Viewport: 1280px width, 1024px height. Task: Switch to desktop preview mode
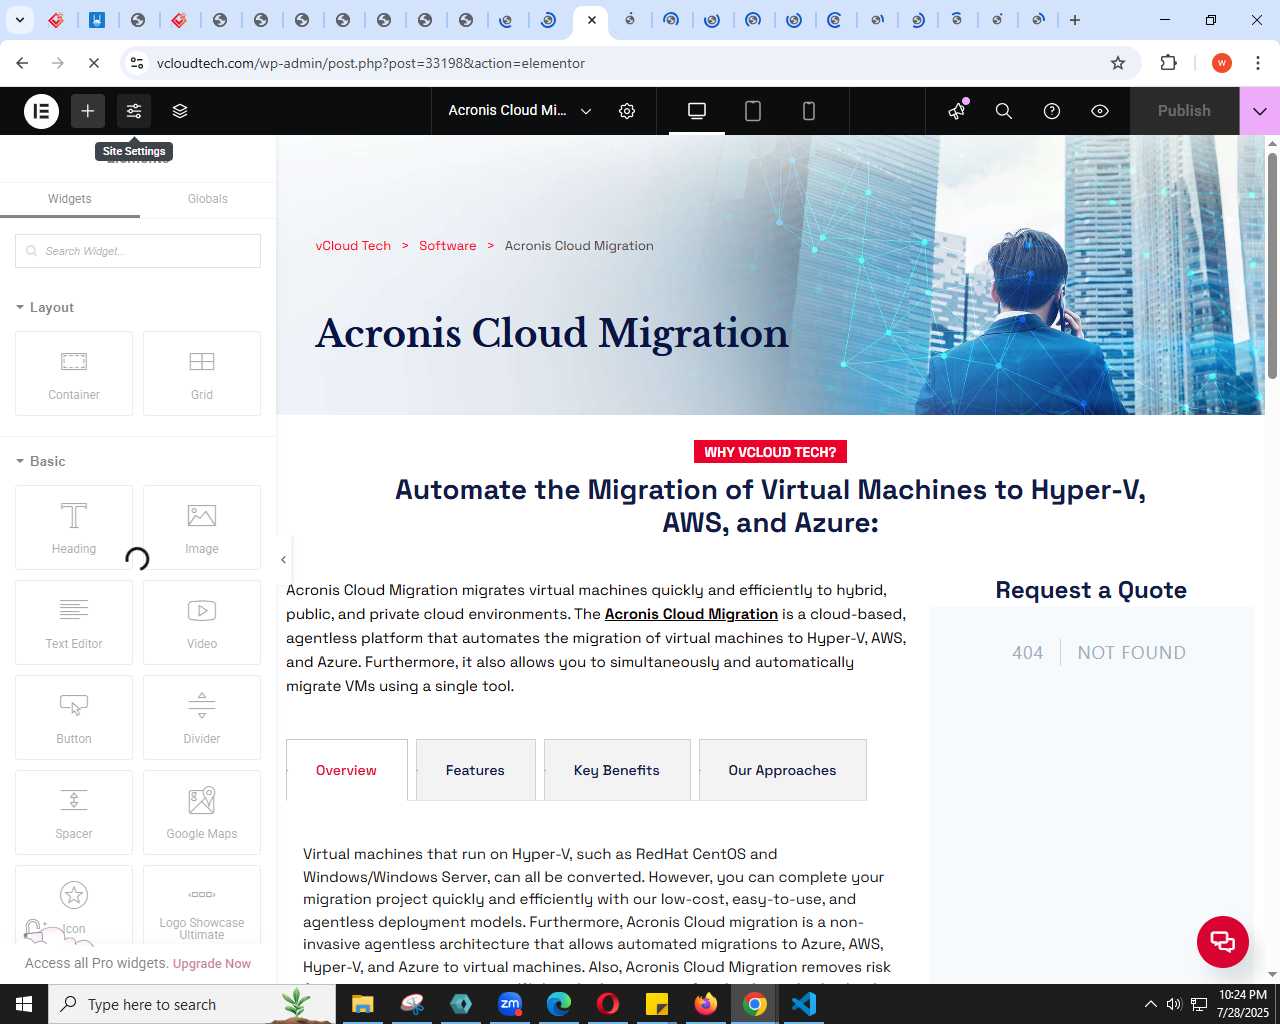click(x=697, y=111)
